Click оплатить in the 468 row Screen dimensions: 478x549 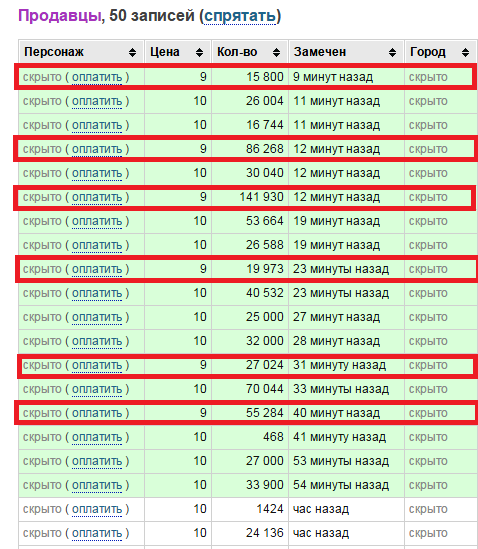[97, 437]
